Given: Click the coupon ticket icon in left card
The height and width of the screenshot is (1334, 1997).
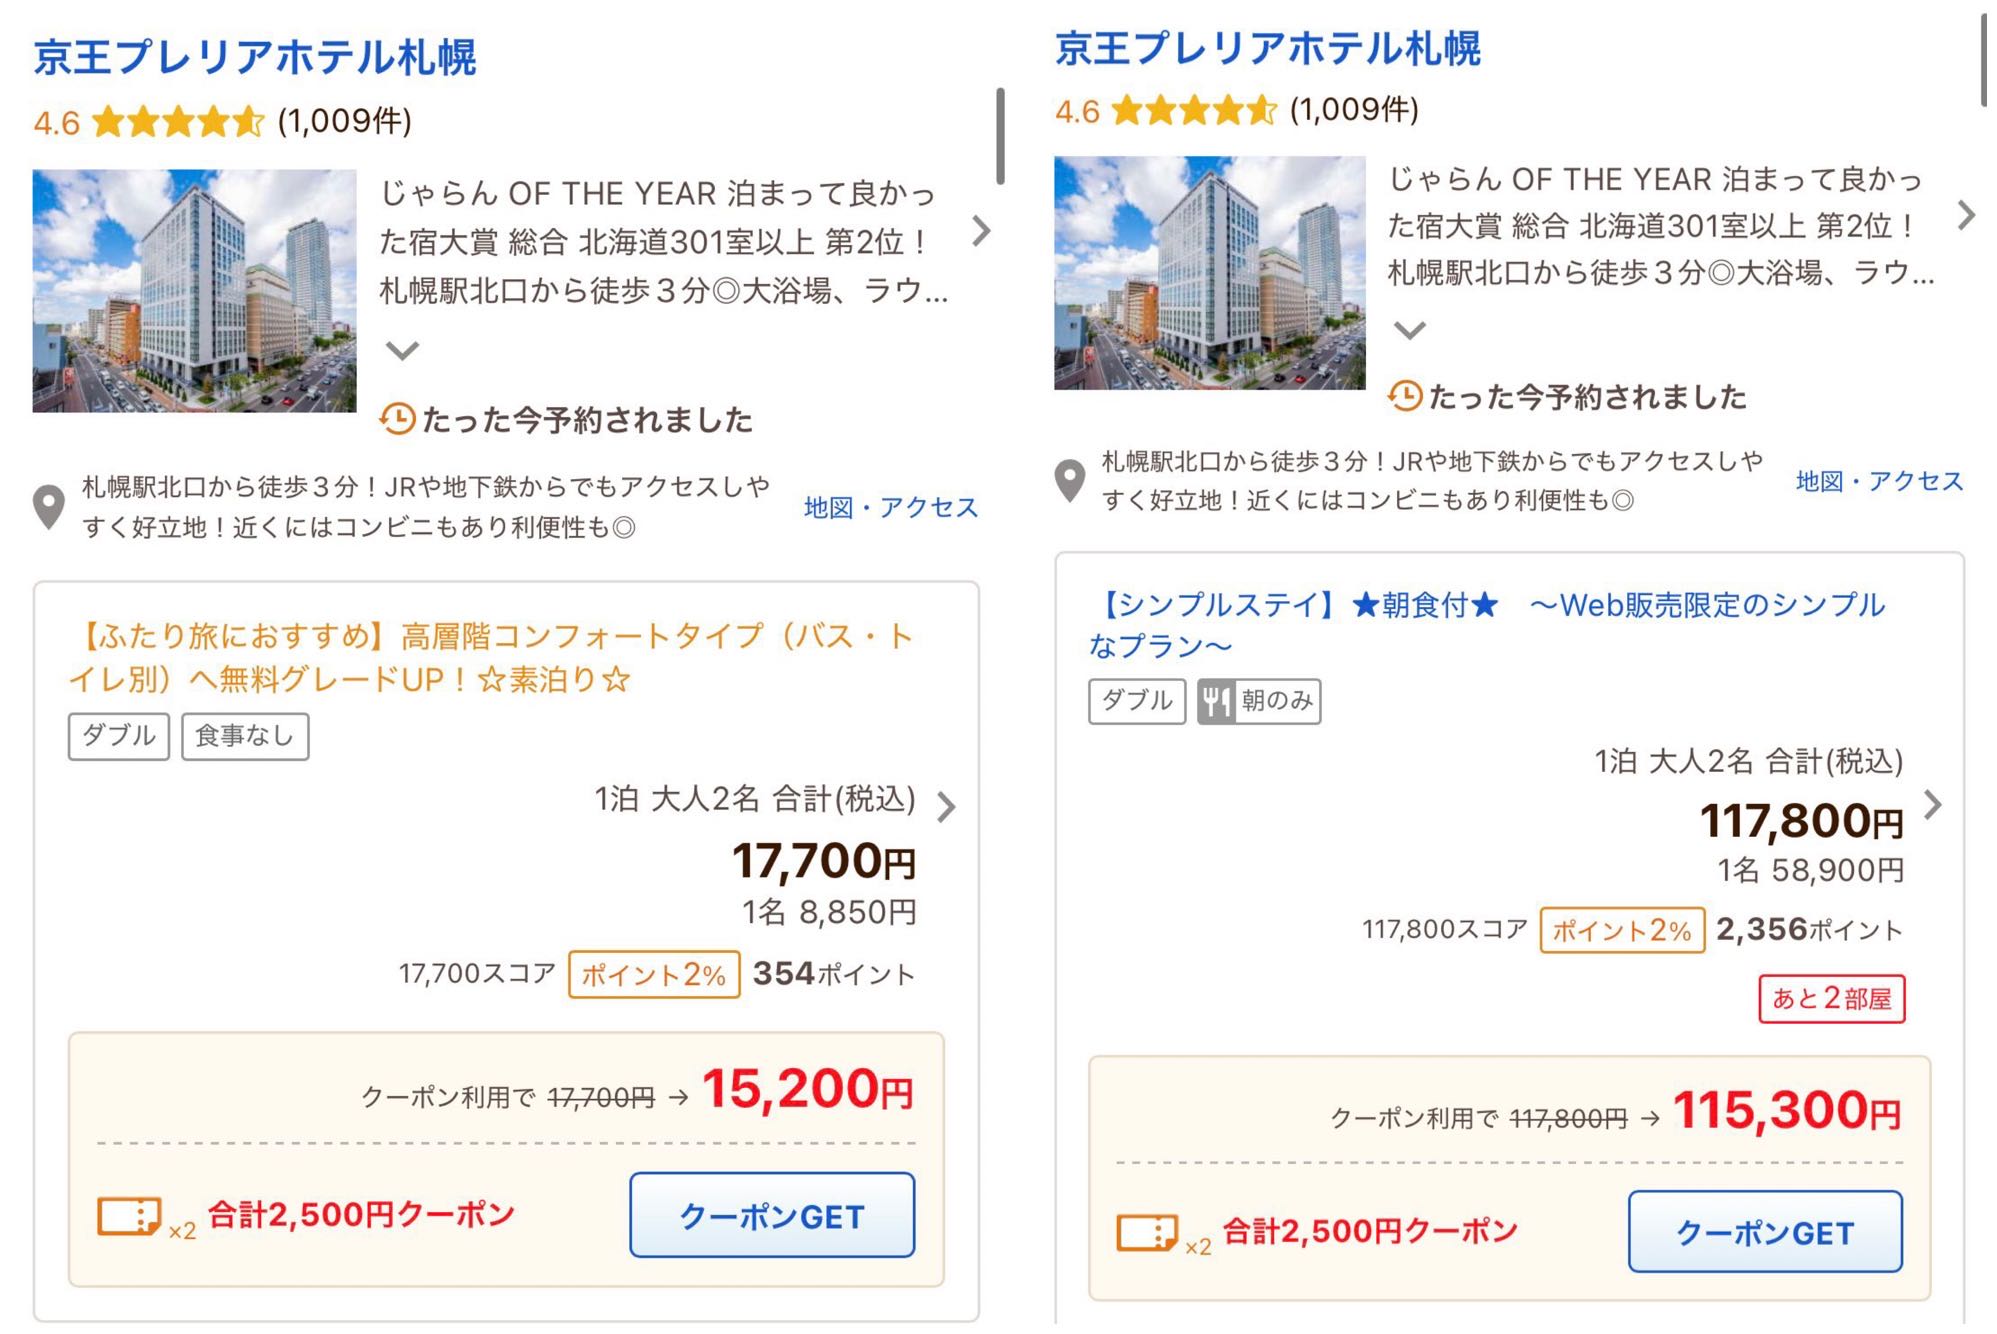Looking at the screenshot, I should click(129, 1216).
